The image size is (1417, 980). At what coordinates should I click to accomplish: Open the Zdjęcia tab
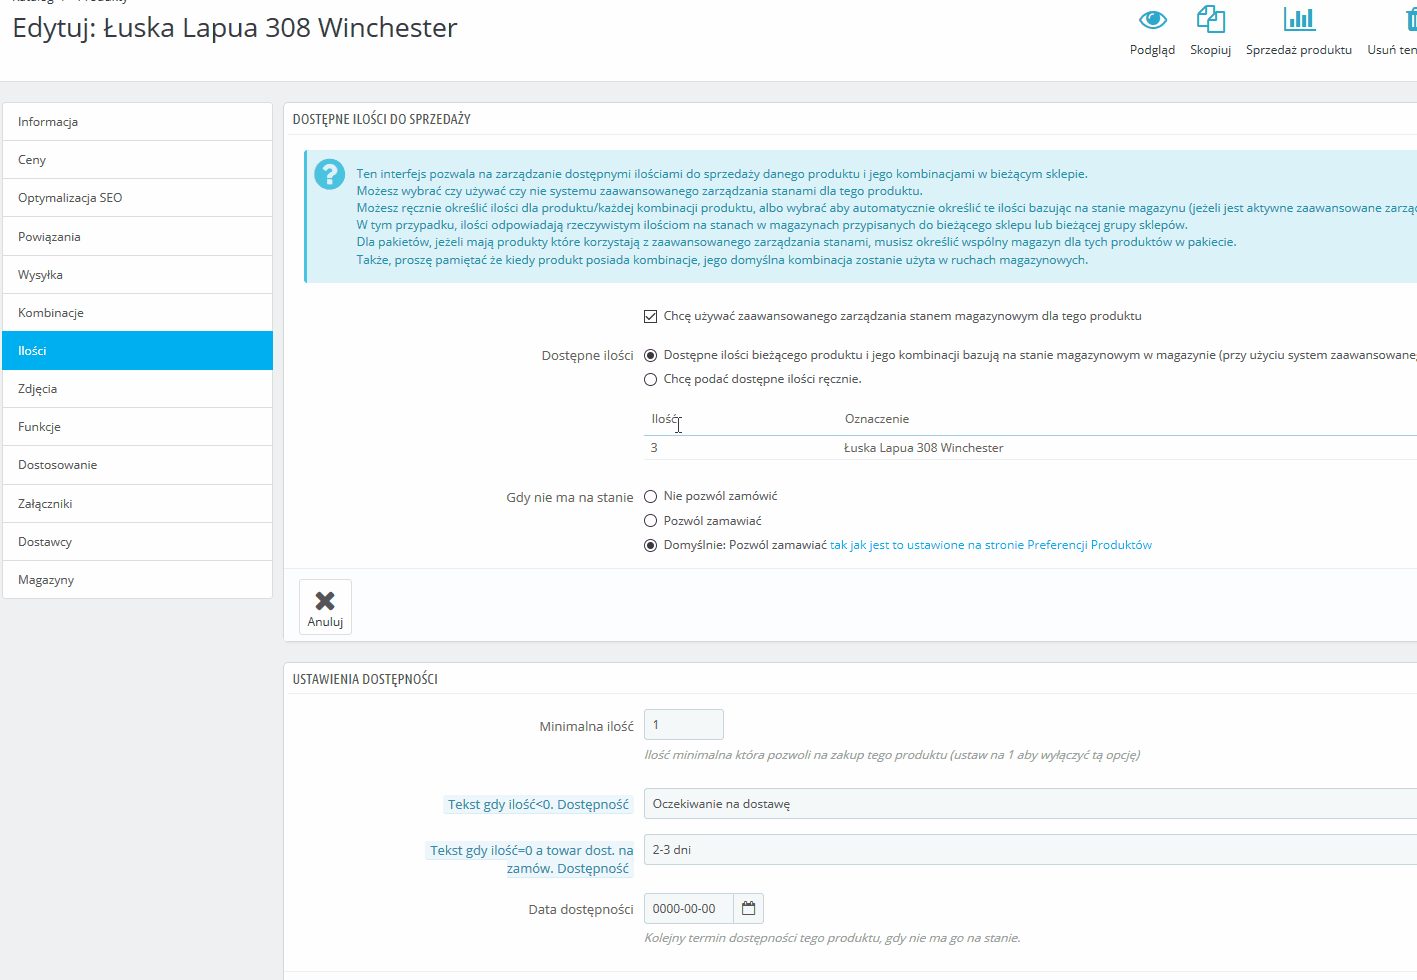(138, 389)
